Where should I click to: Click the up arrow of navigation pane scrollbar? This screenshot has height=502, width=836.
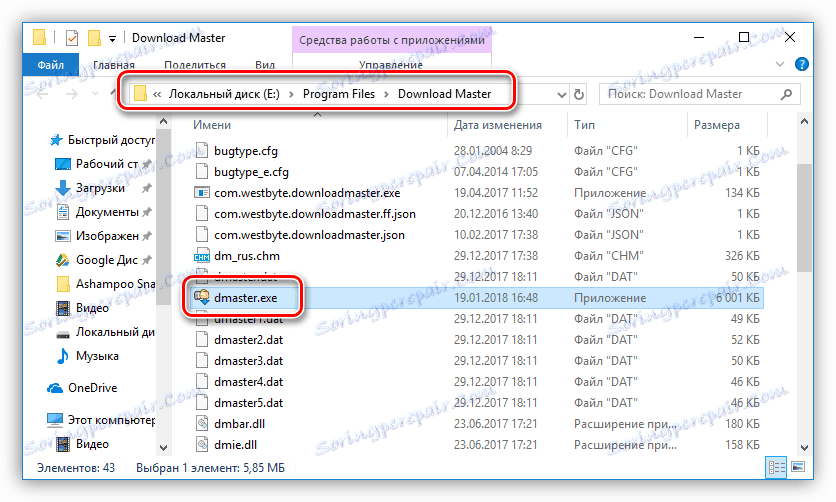[x=163, y=122]
